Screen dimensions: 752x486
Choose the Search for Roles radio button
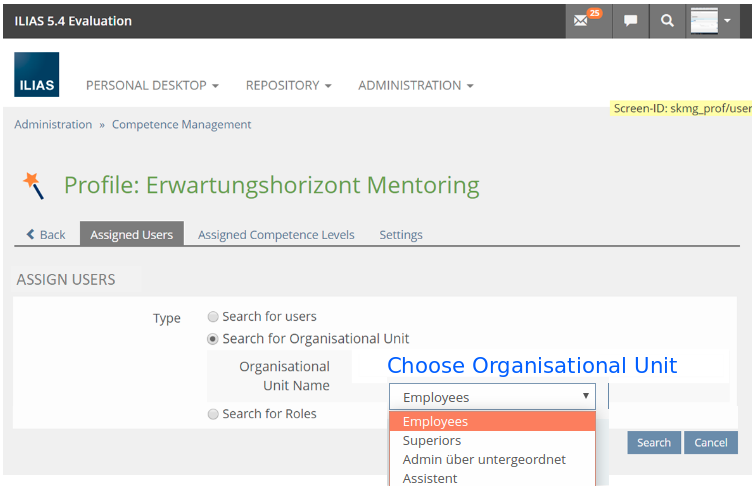pos(212,414)
